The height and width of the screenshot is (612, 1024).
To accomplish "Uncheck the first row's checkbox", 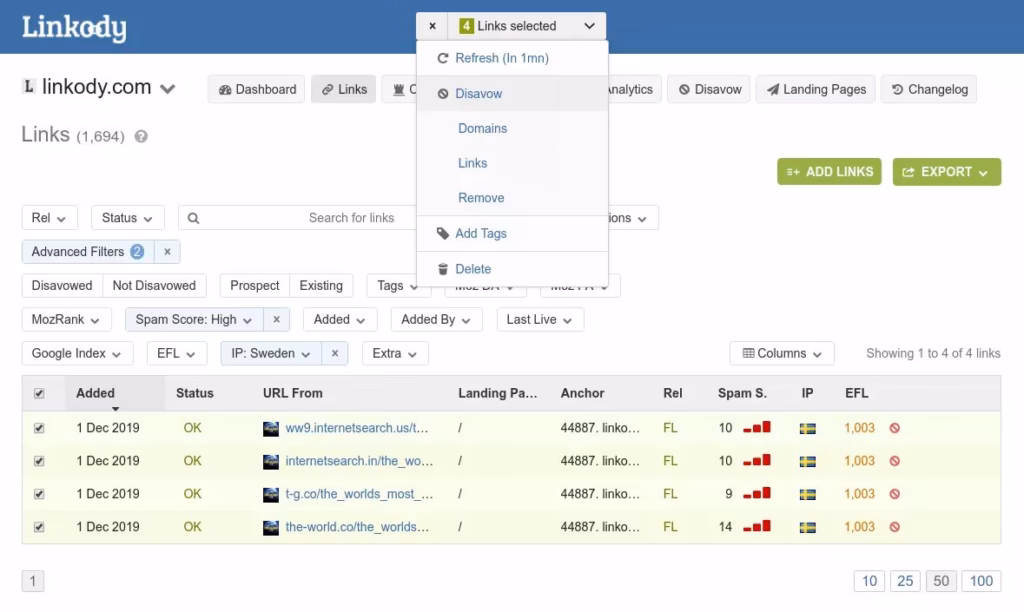I will [38, 427].
